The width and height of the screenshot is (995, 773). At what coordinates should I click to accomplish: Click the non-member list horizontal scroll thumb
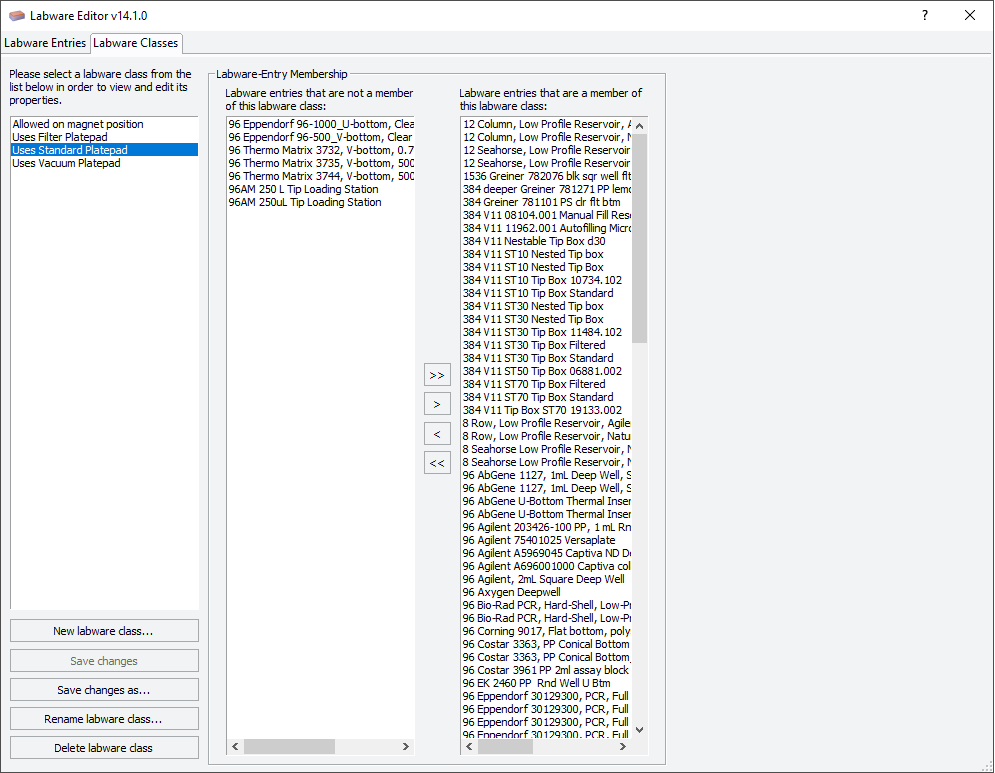click(289, 746)
